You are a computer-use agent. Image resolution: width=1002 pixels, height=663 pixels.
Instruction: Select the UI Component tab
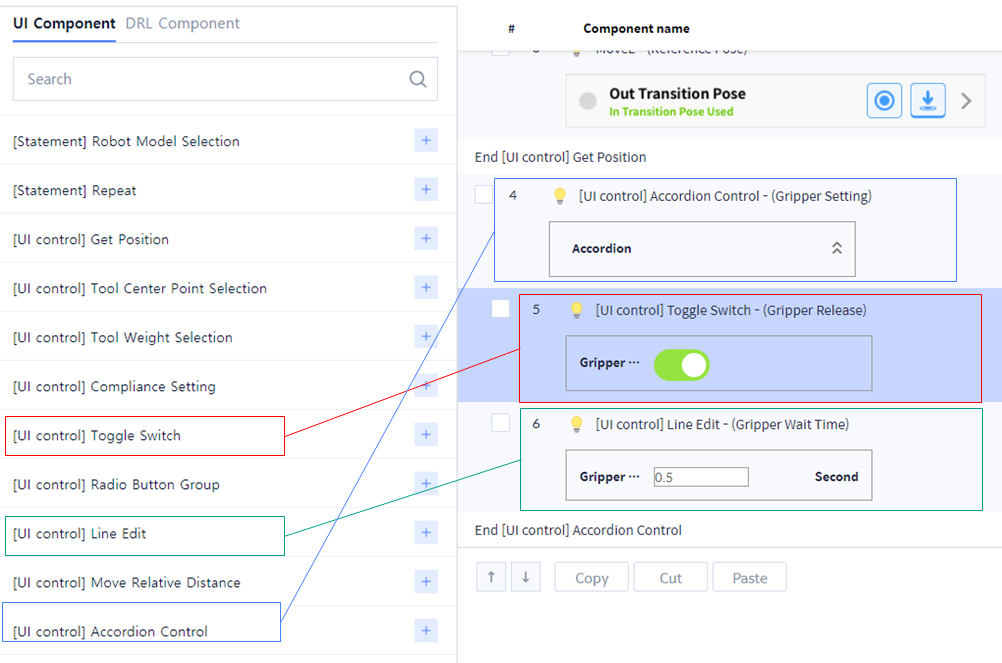point(64,23)
